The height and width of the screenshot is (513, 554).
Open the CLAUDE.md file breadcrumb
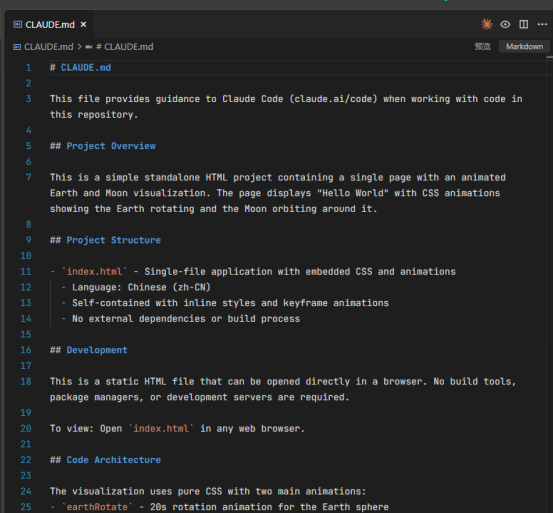coord(48,47)
